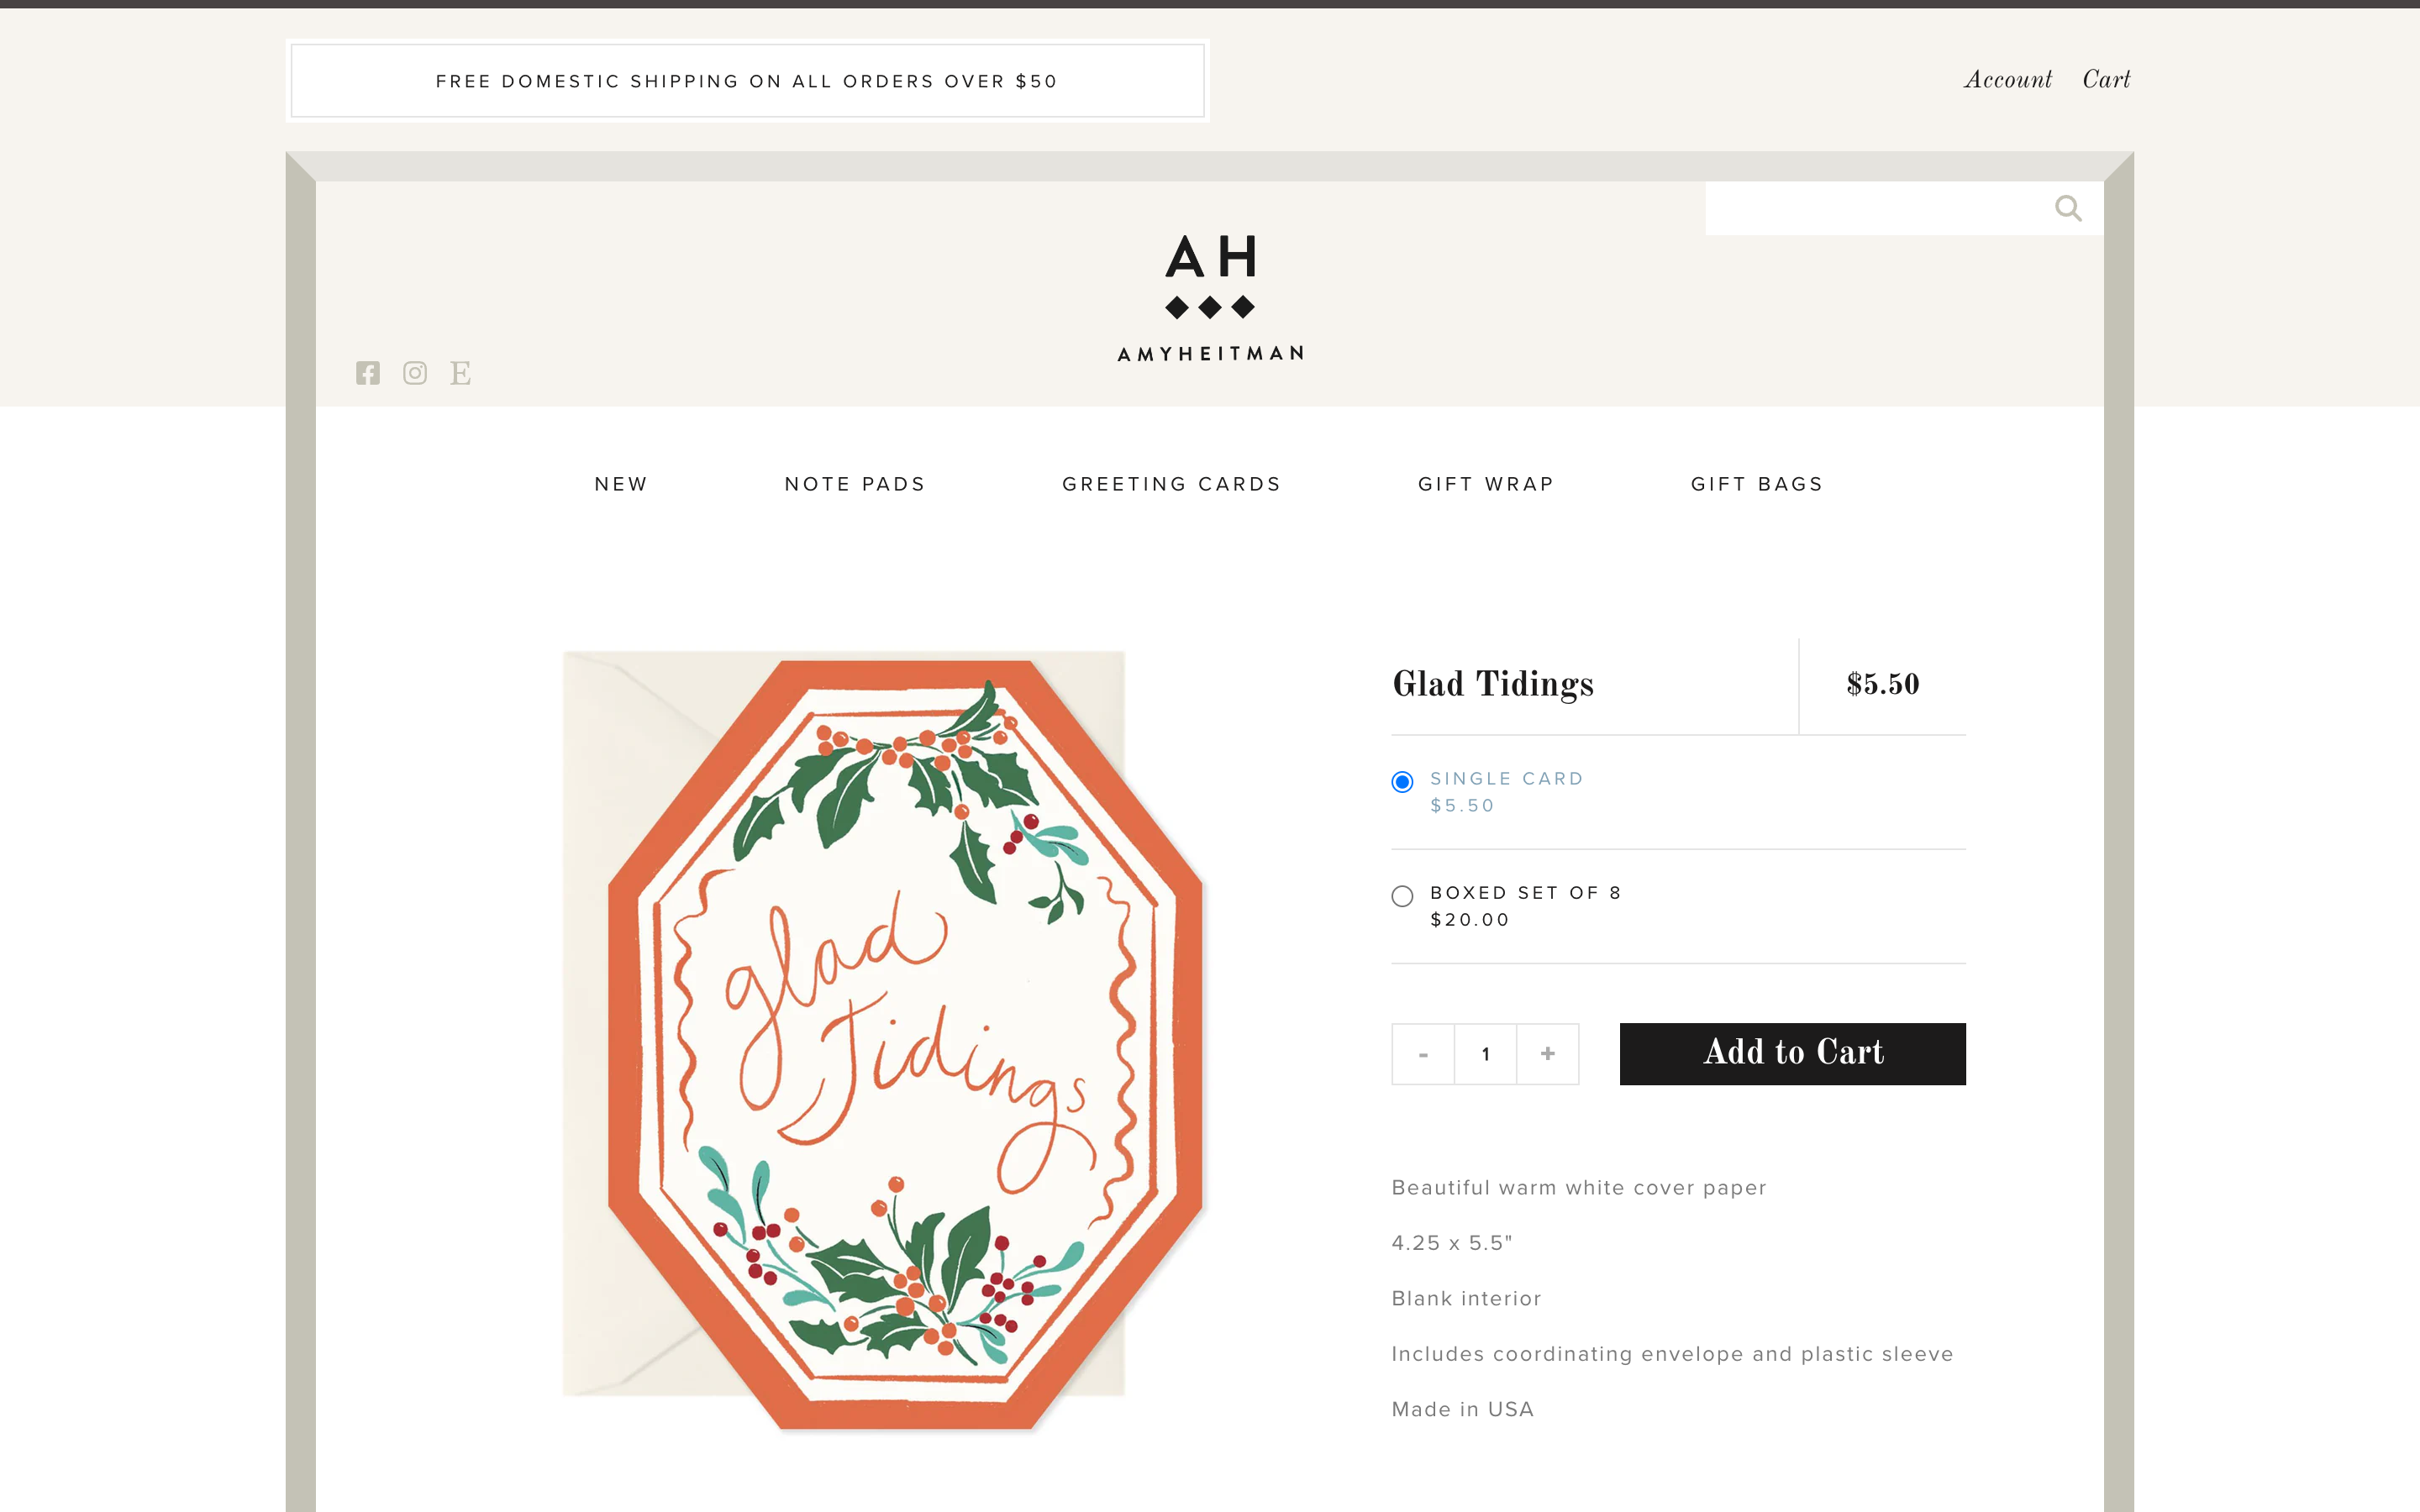This screenshot has height=1512, width=2420.
Task: Click the Glad Tidings card product image
Action: point(884,1040)
